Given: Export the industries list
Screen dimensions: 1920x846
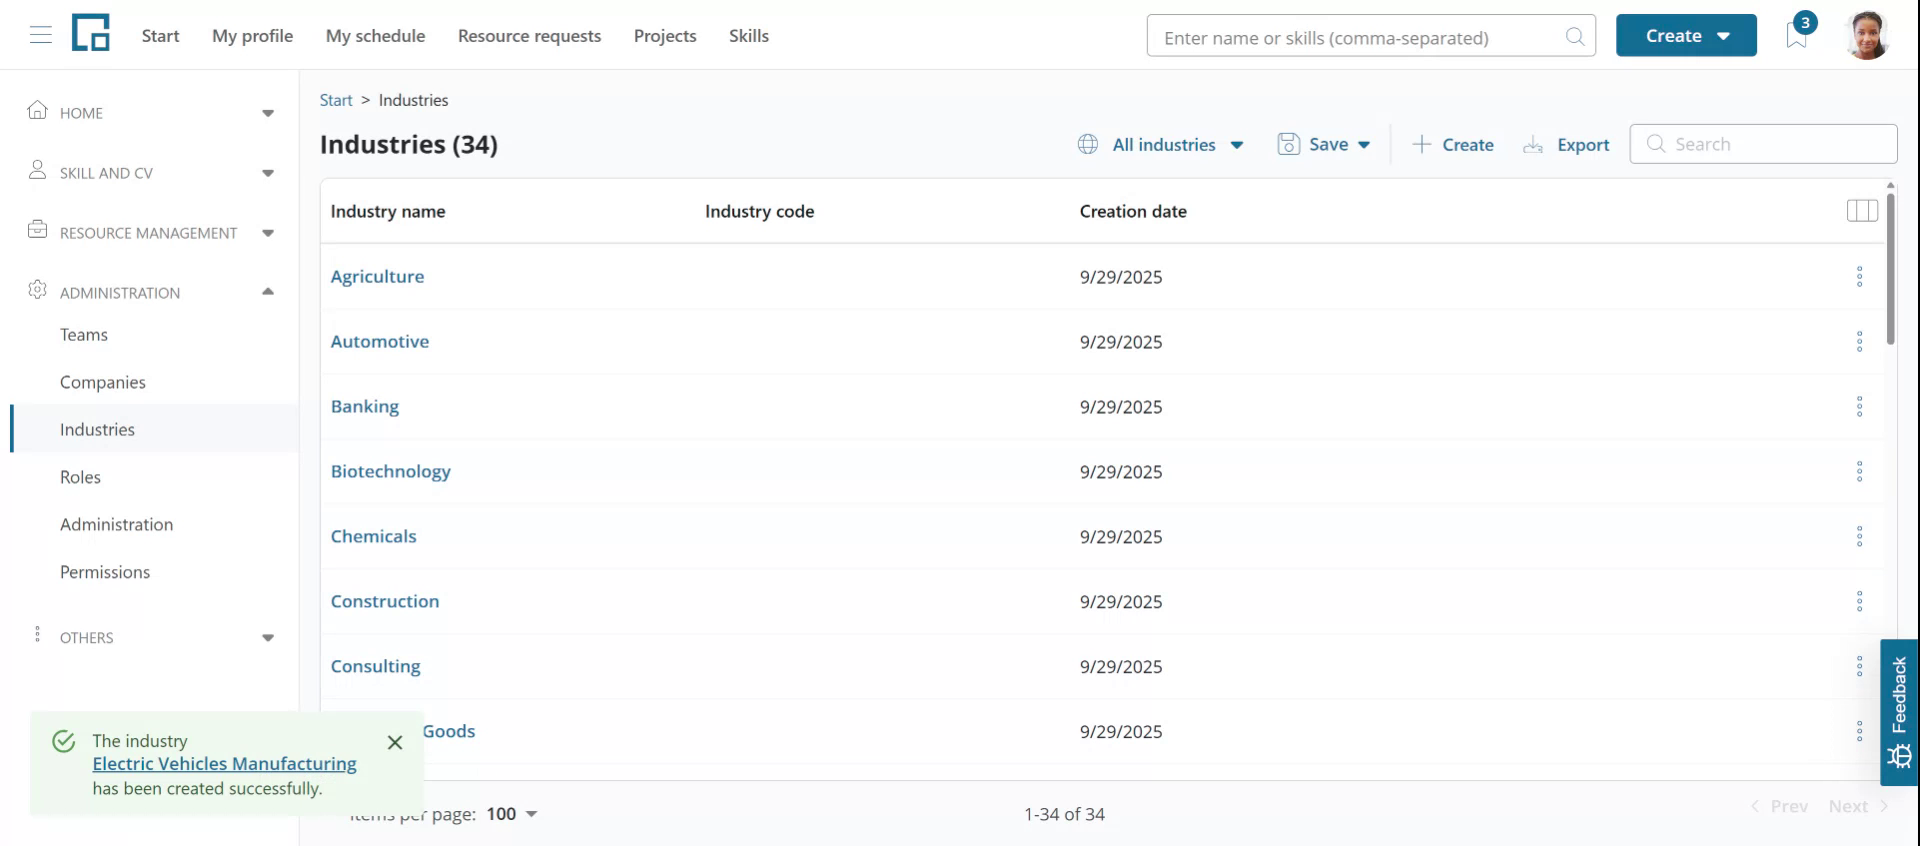Looking at the screenshot, I should point(1566,145).
